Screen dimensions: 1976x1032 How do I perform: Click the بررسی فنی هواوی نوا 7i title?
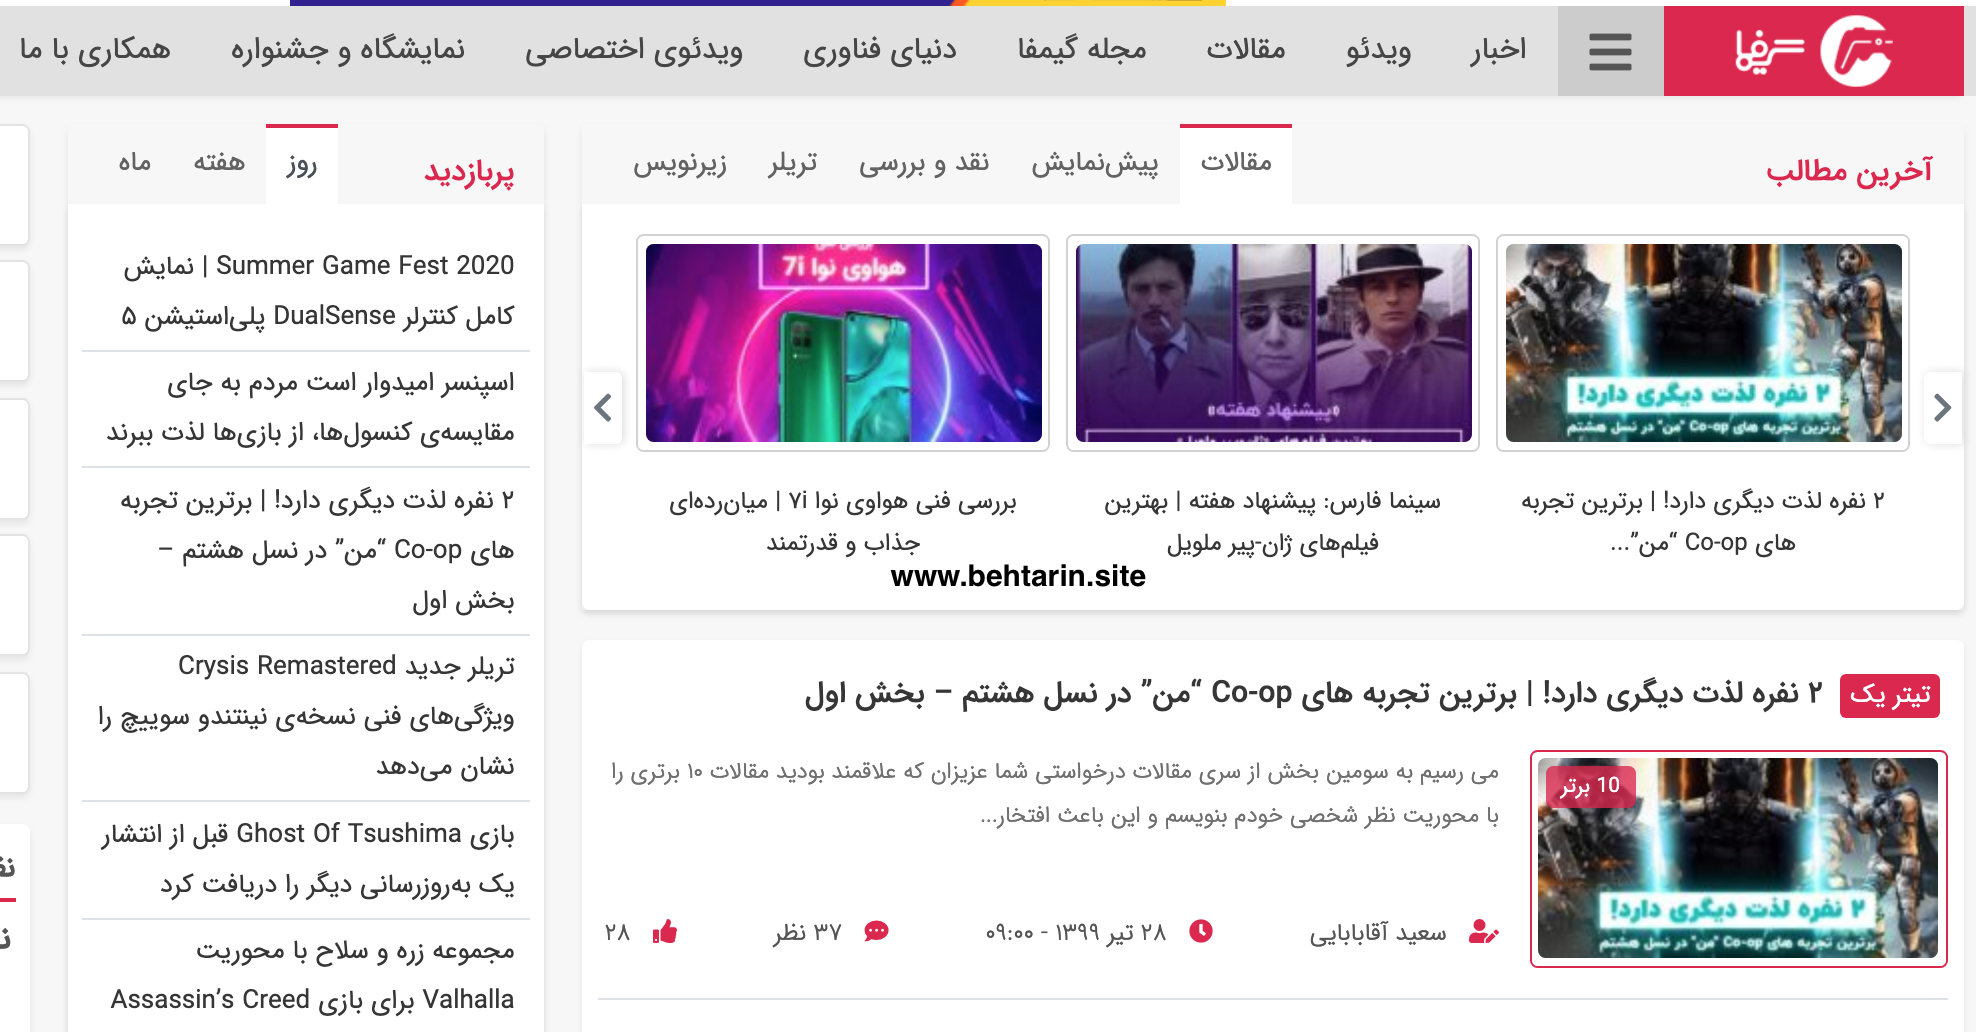click(x=843, y=521)
